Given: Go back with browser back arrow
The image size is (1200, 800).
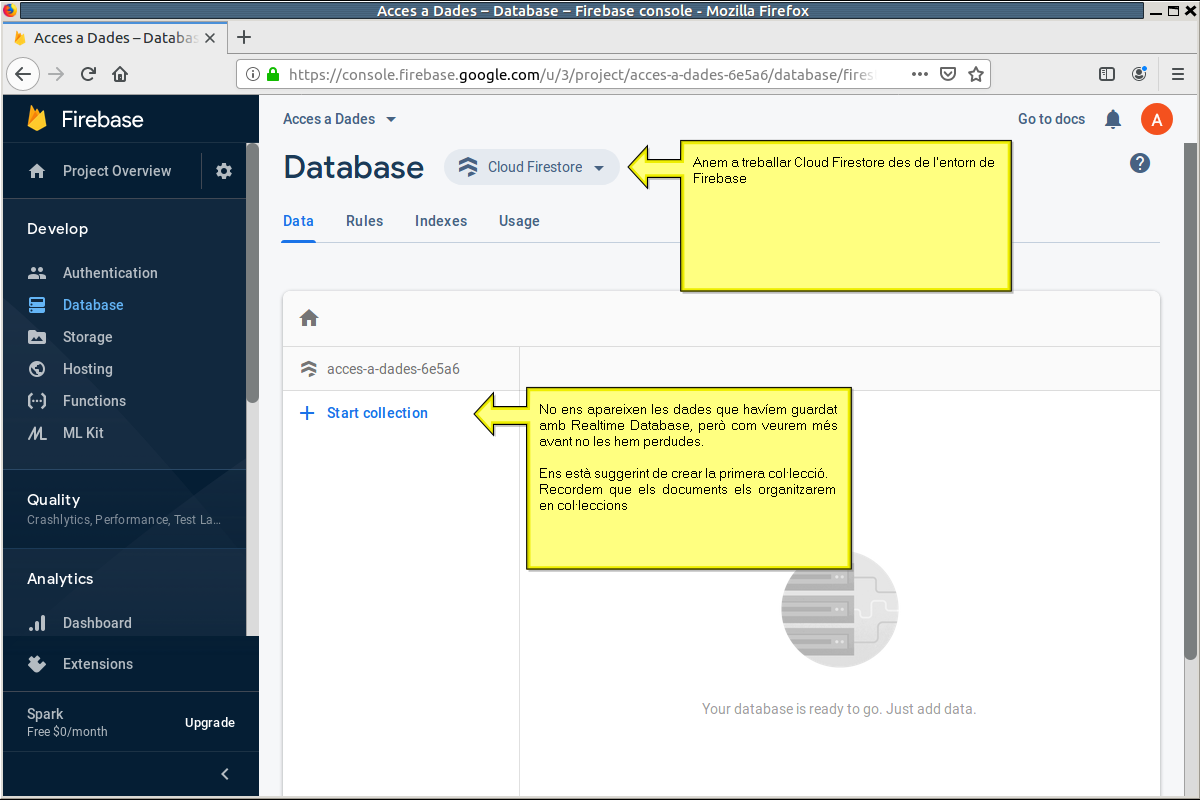Looking at the screenshot, I should [x=24, y=74].
